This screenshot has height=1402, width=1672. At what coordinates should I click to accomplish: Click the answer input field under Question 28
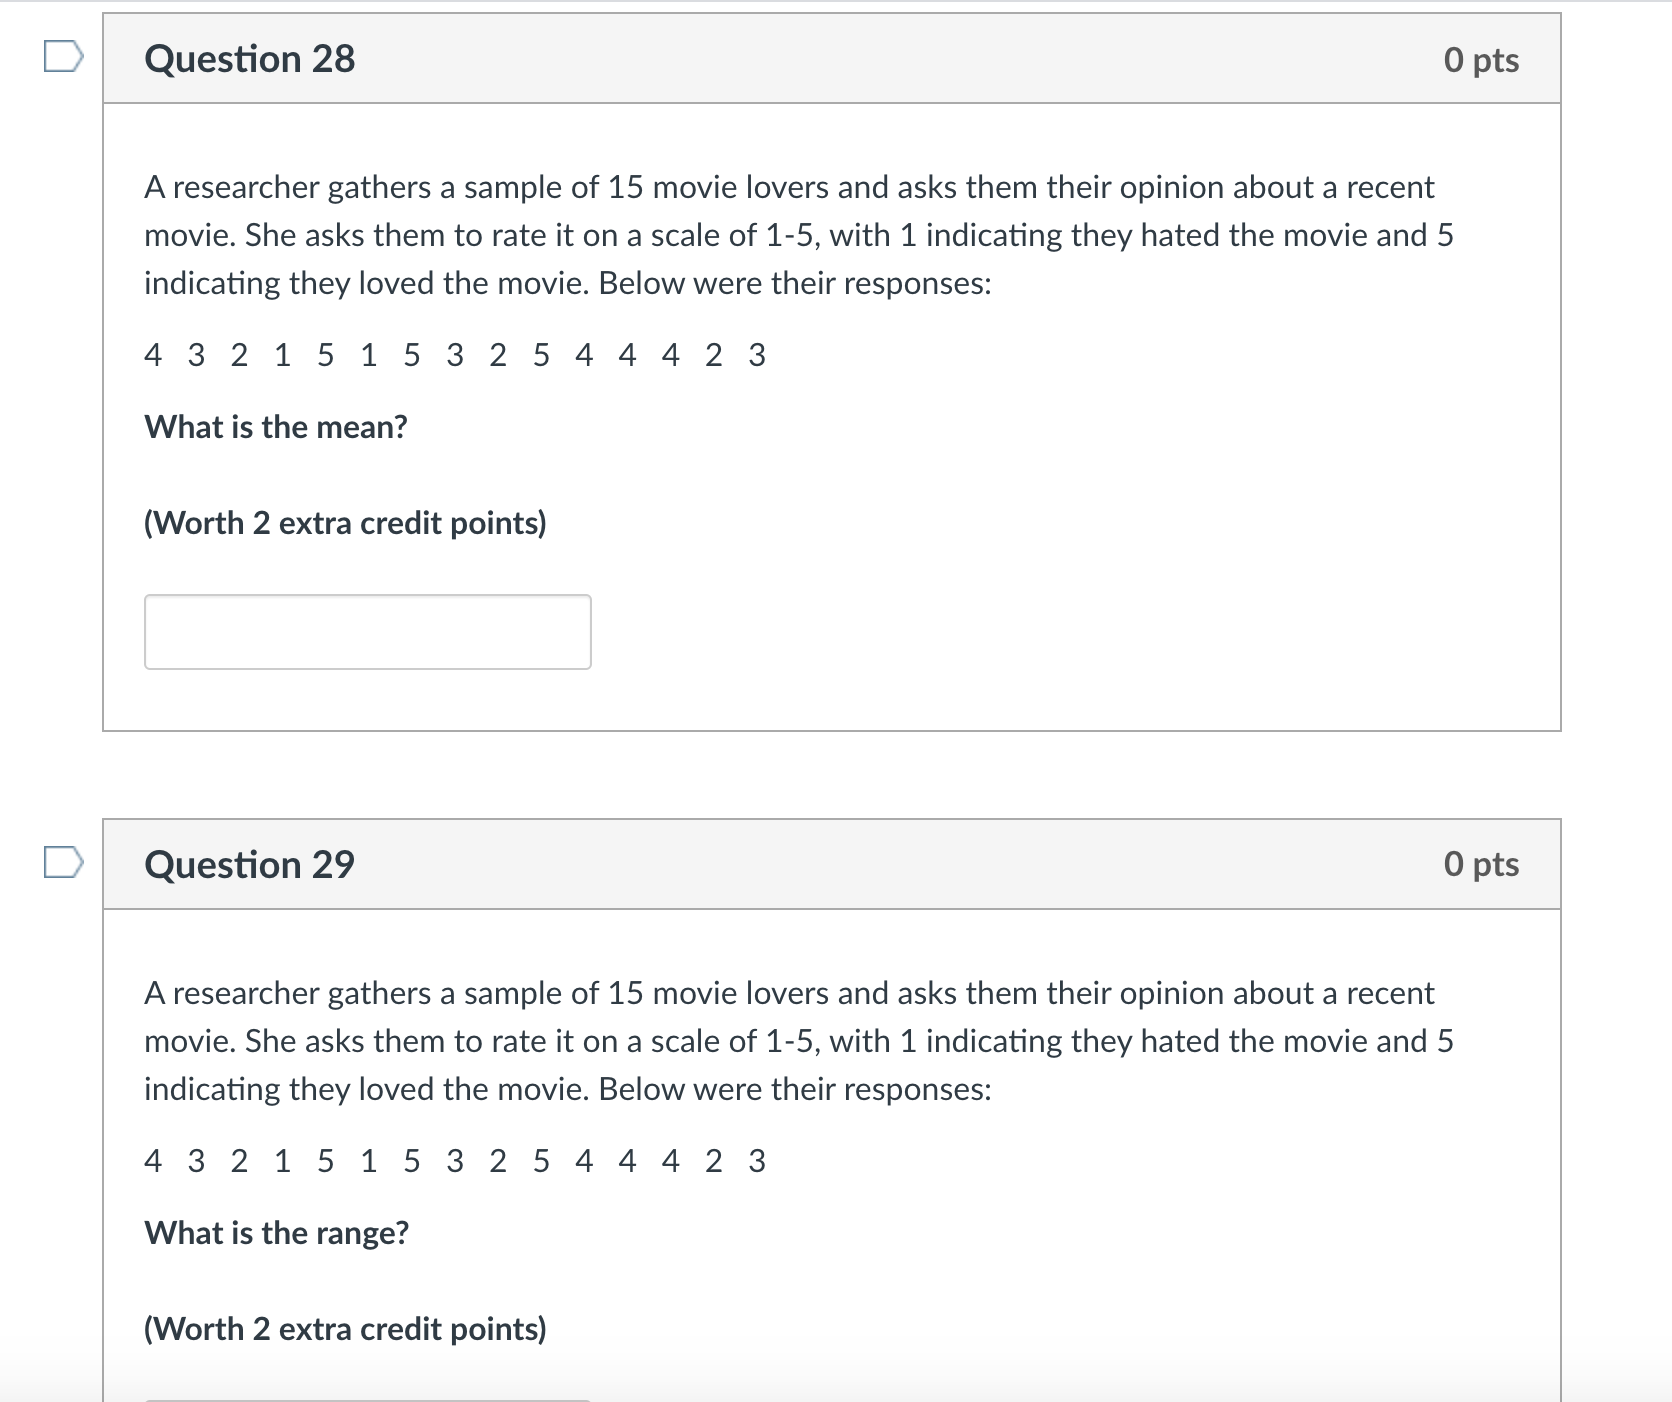coord(368,632)
